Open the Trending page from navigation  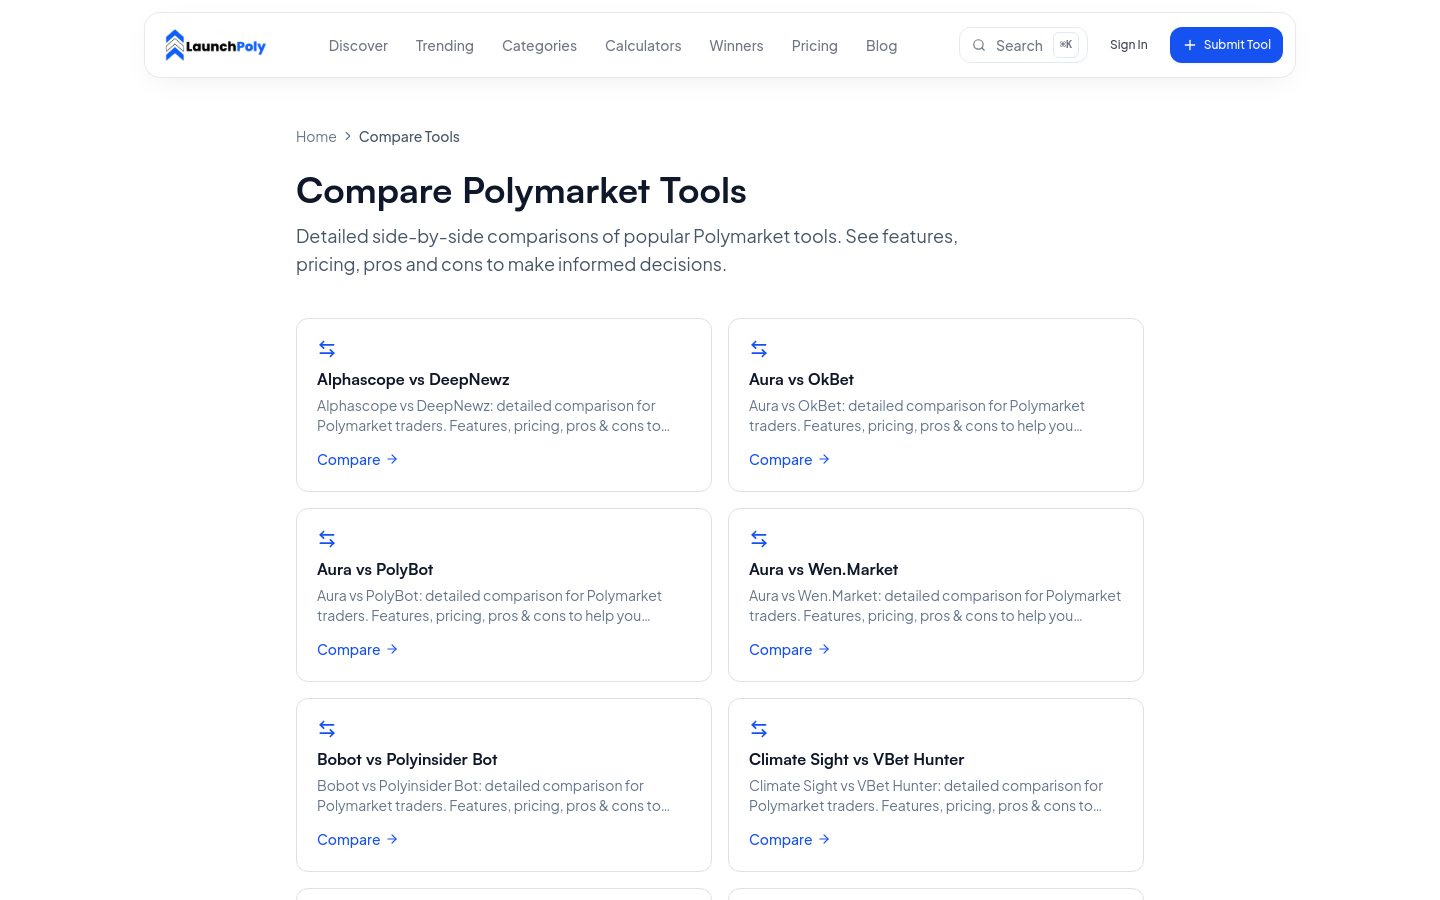pos(445,46)
